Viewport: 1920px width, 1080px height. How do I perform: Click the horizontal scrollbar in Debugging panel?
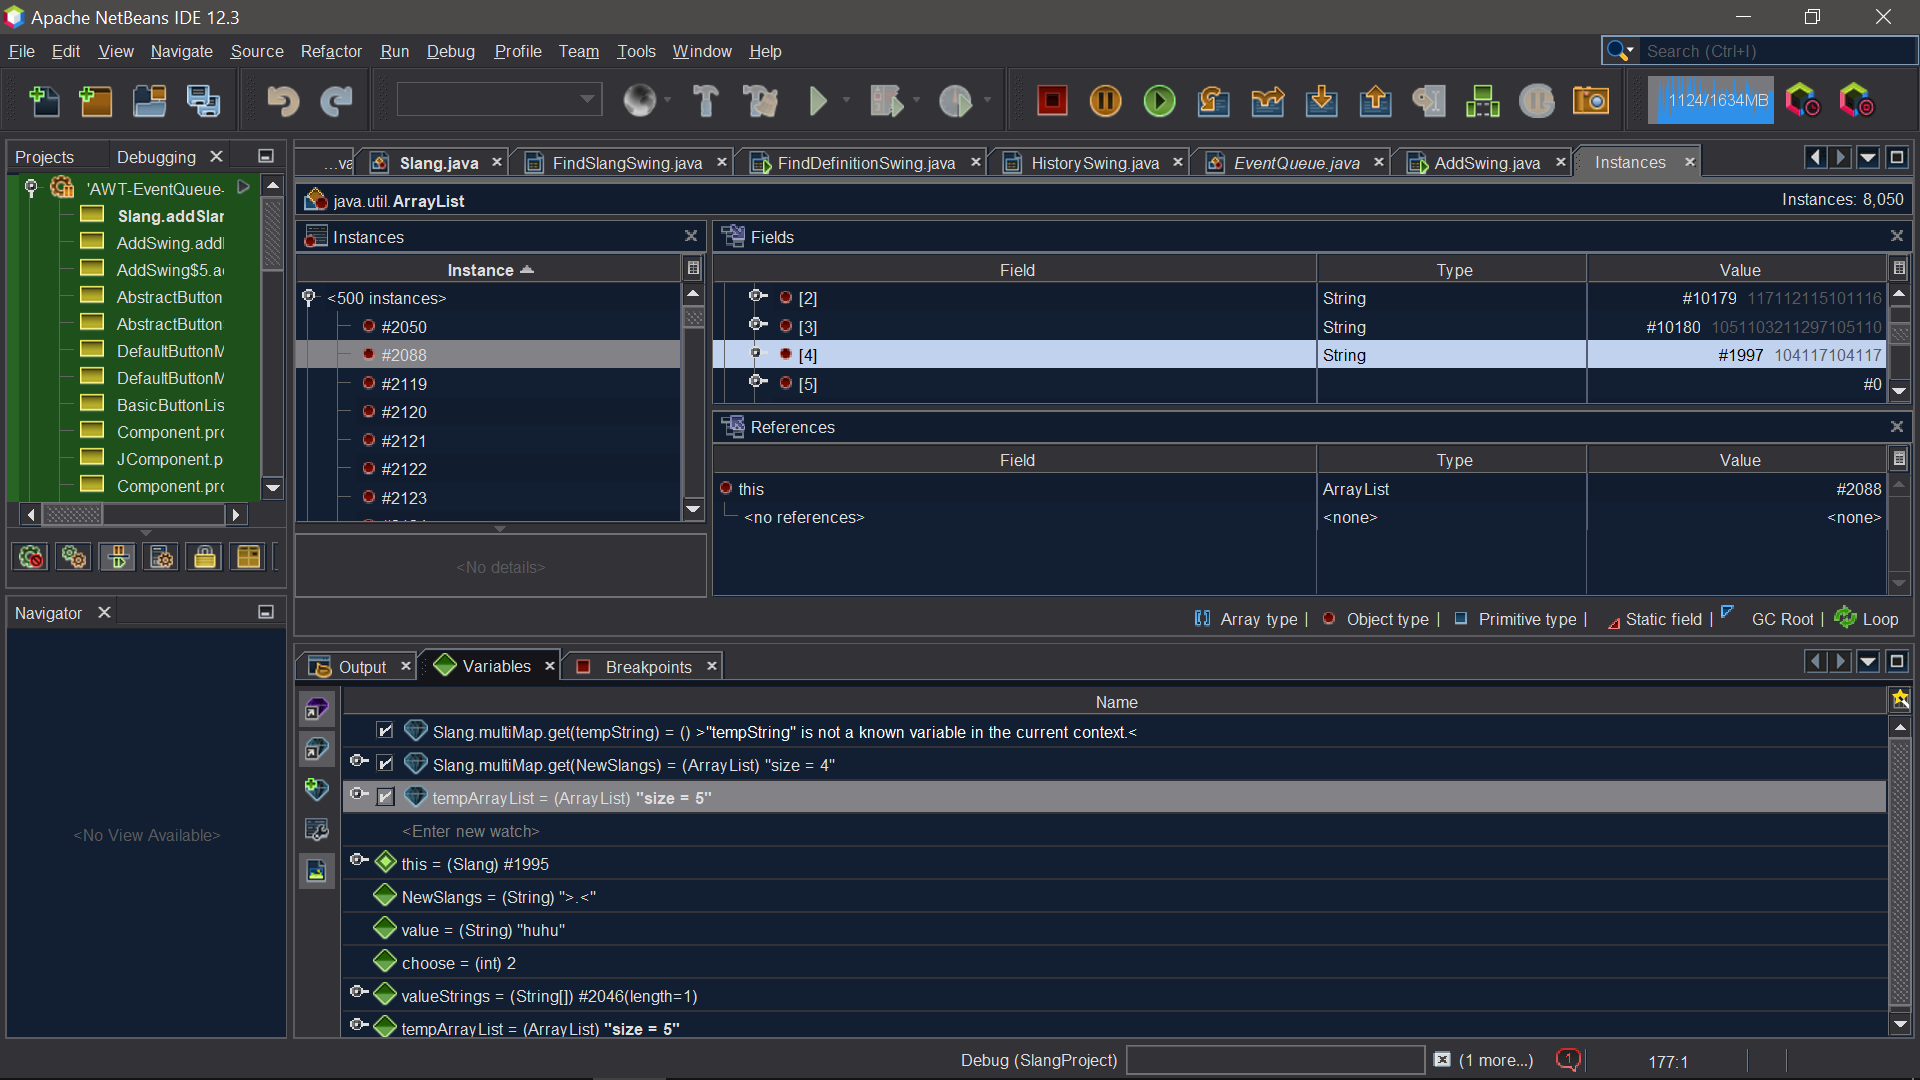[133, 515]
